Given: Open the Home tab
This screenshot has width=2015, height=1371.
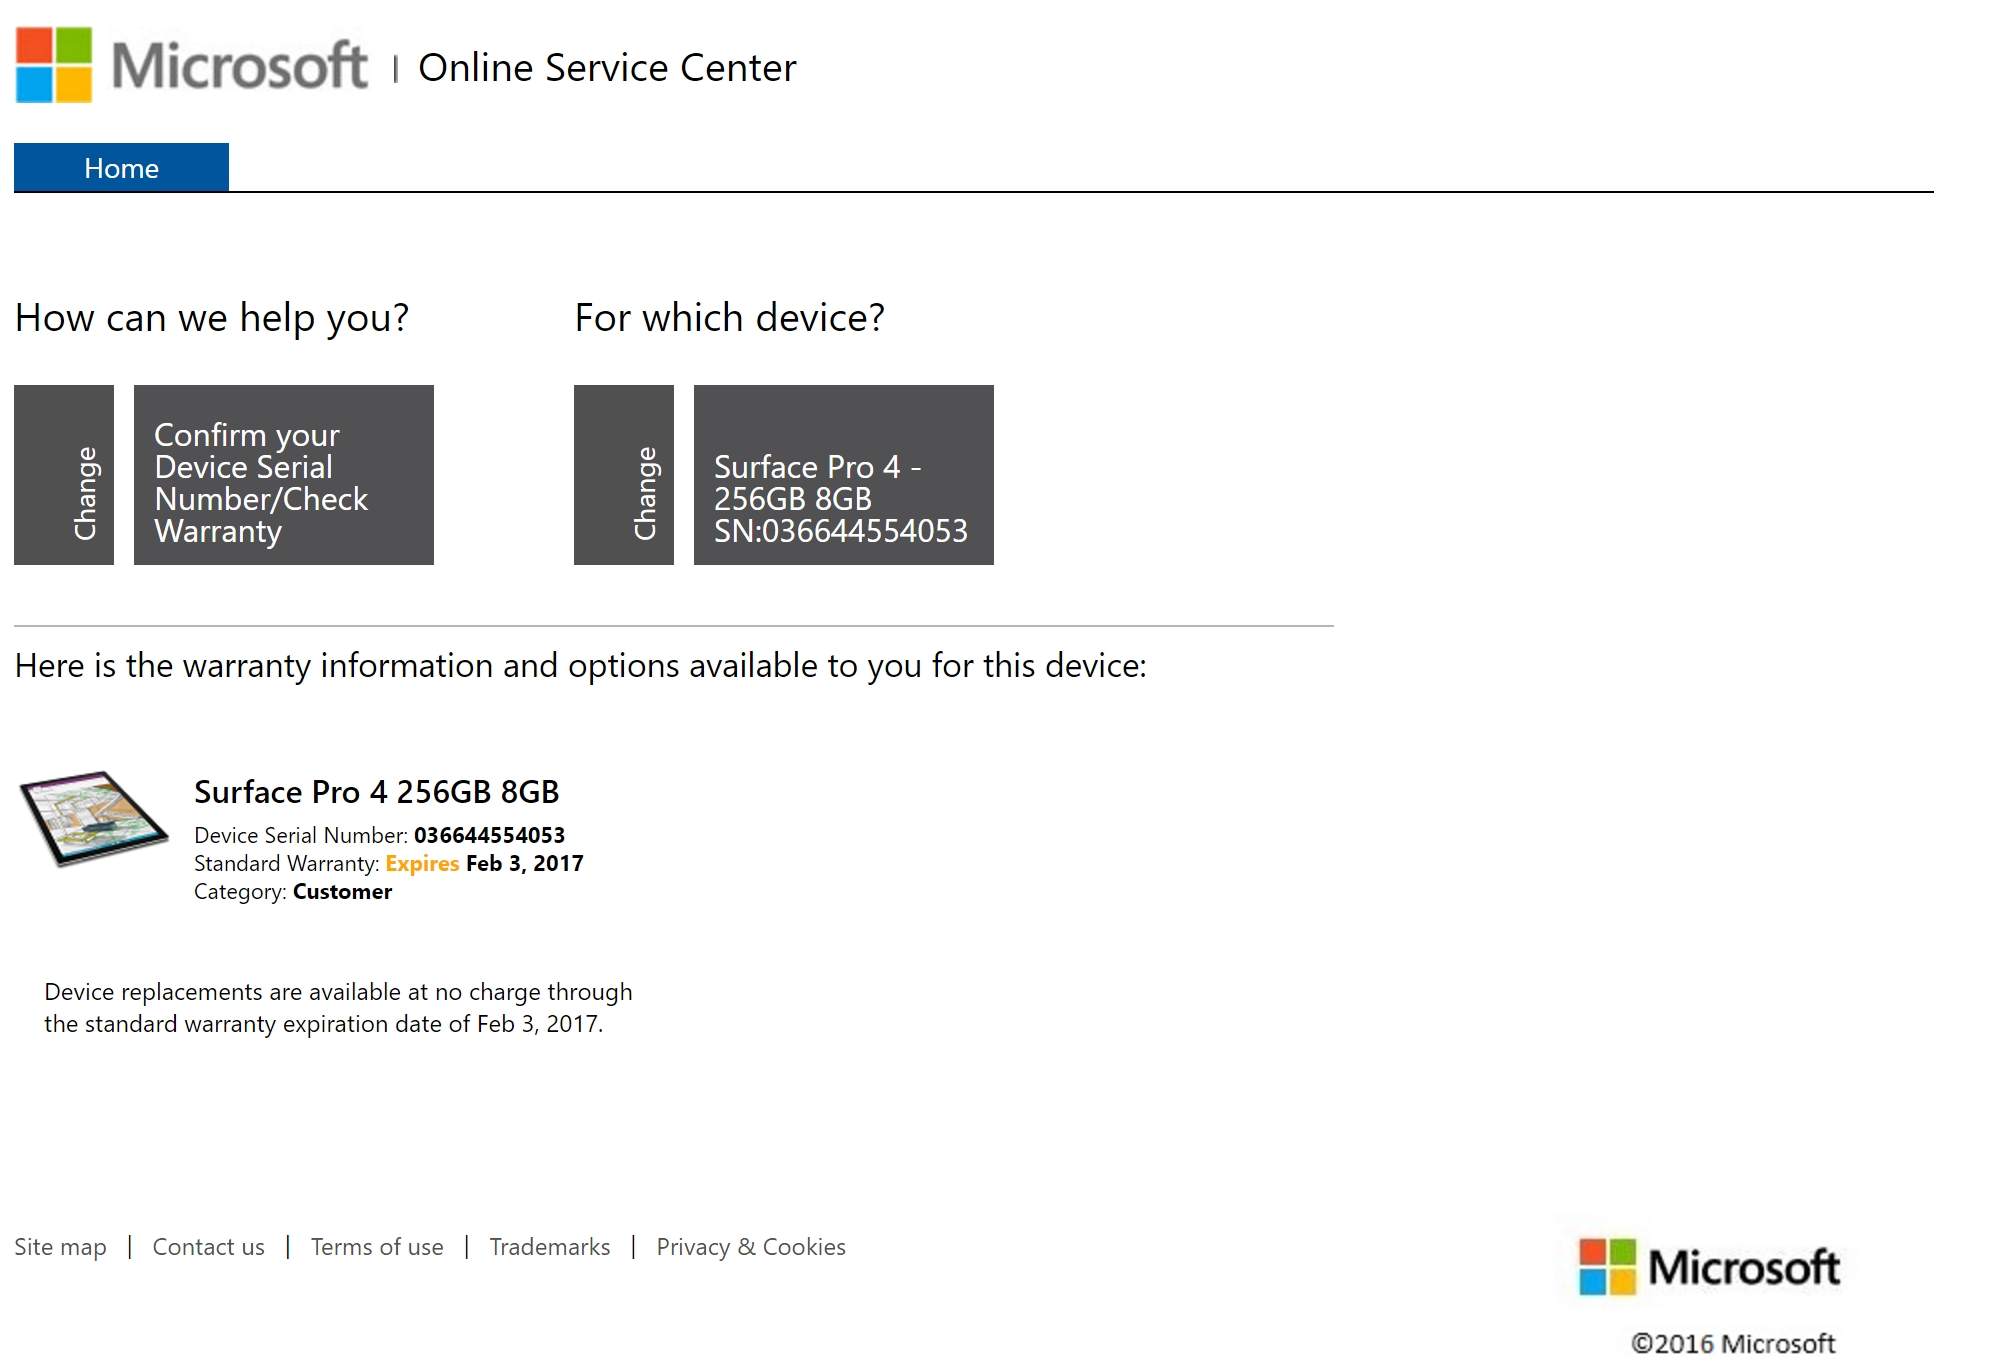Looking at the screenshot, I should pyautogui.click(x=121, y=168).
